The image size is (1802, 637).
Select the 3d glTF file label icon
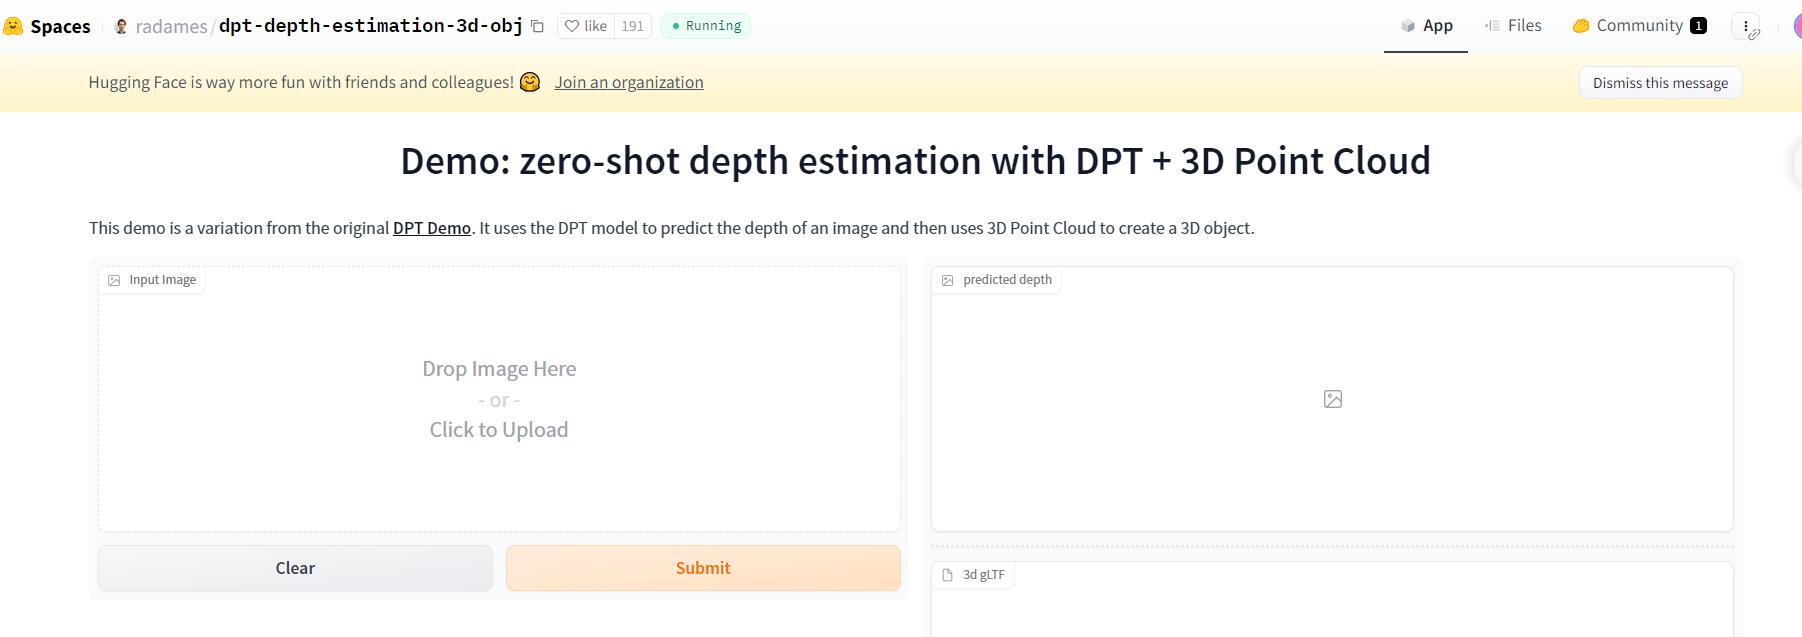pyautogui.click(x=948, y=575)
